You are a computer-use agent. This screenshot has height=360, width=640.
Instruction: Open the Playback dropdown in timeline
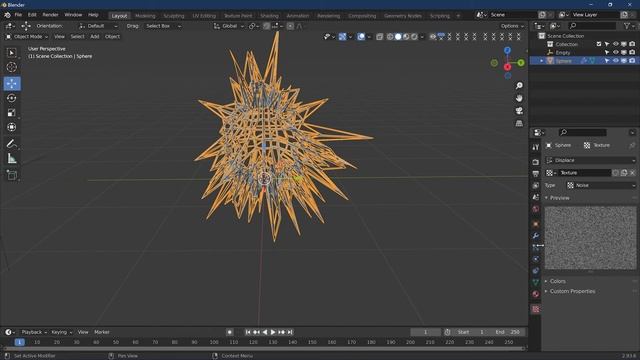34,332
